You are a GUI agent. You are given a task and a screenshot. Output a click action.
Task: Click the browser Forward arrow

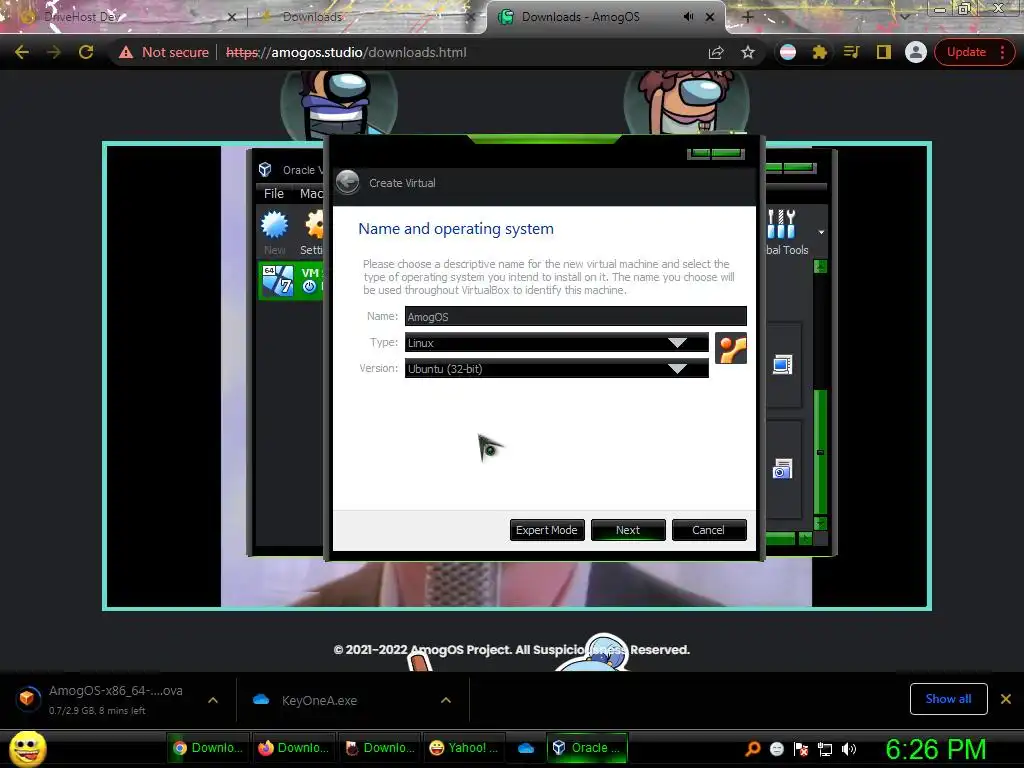(x=54, y=52)
